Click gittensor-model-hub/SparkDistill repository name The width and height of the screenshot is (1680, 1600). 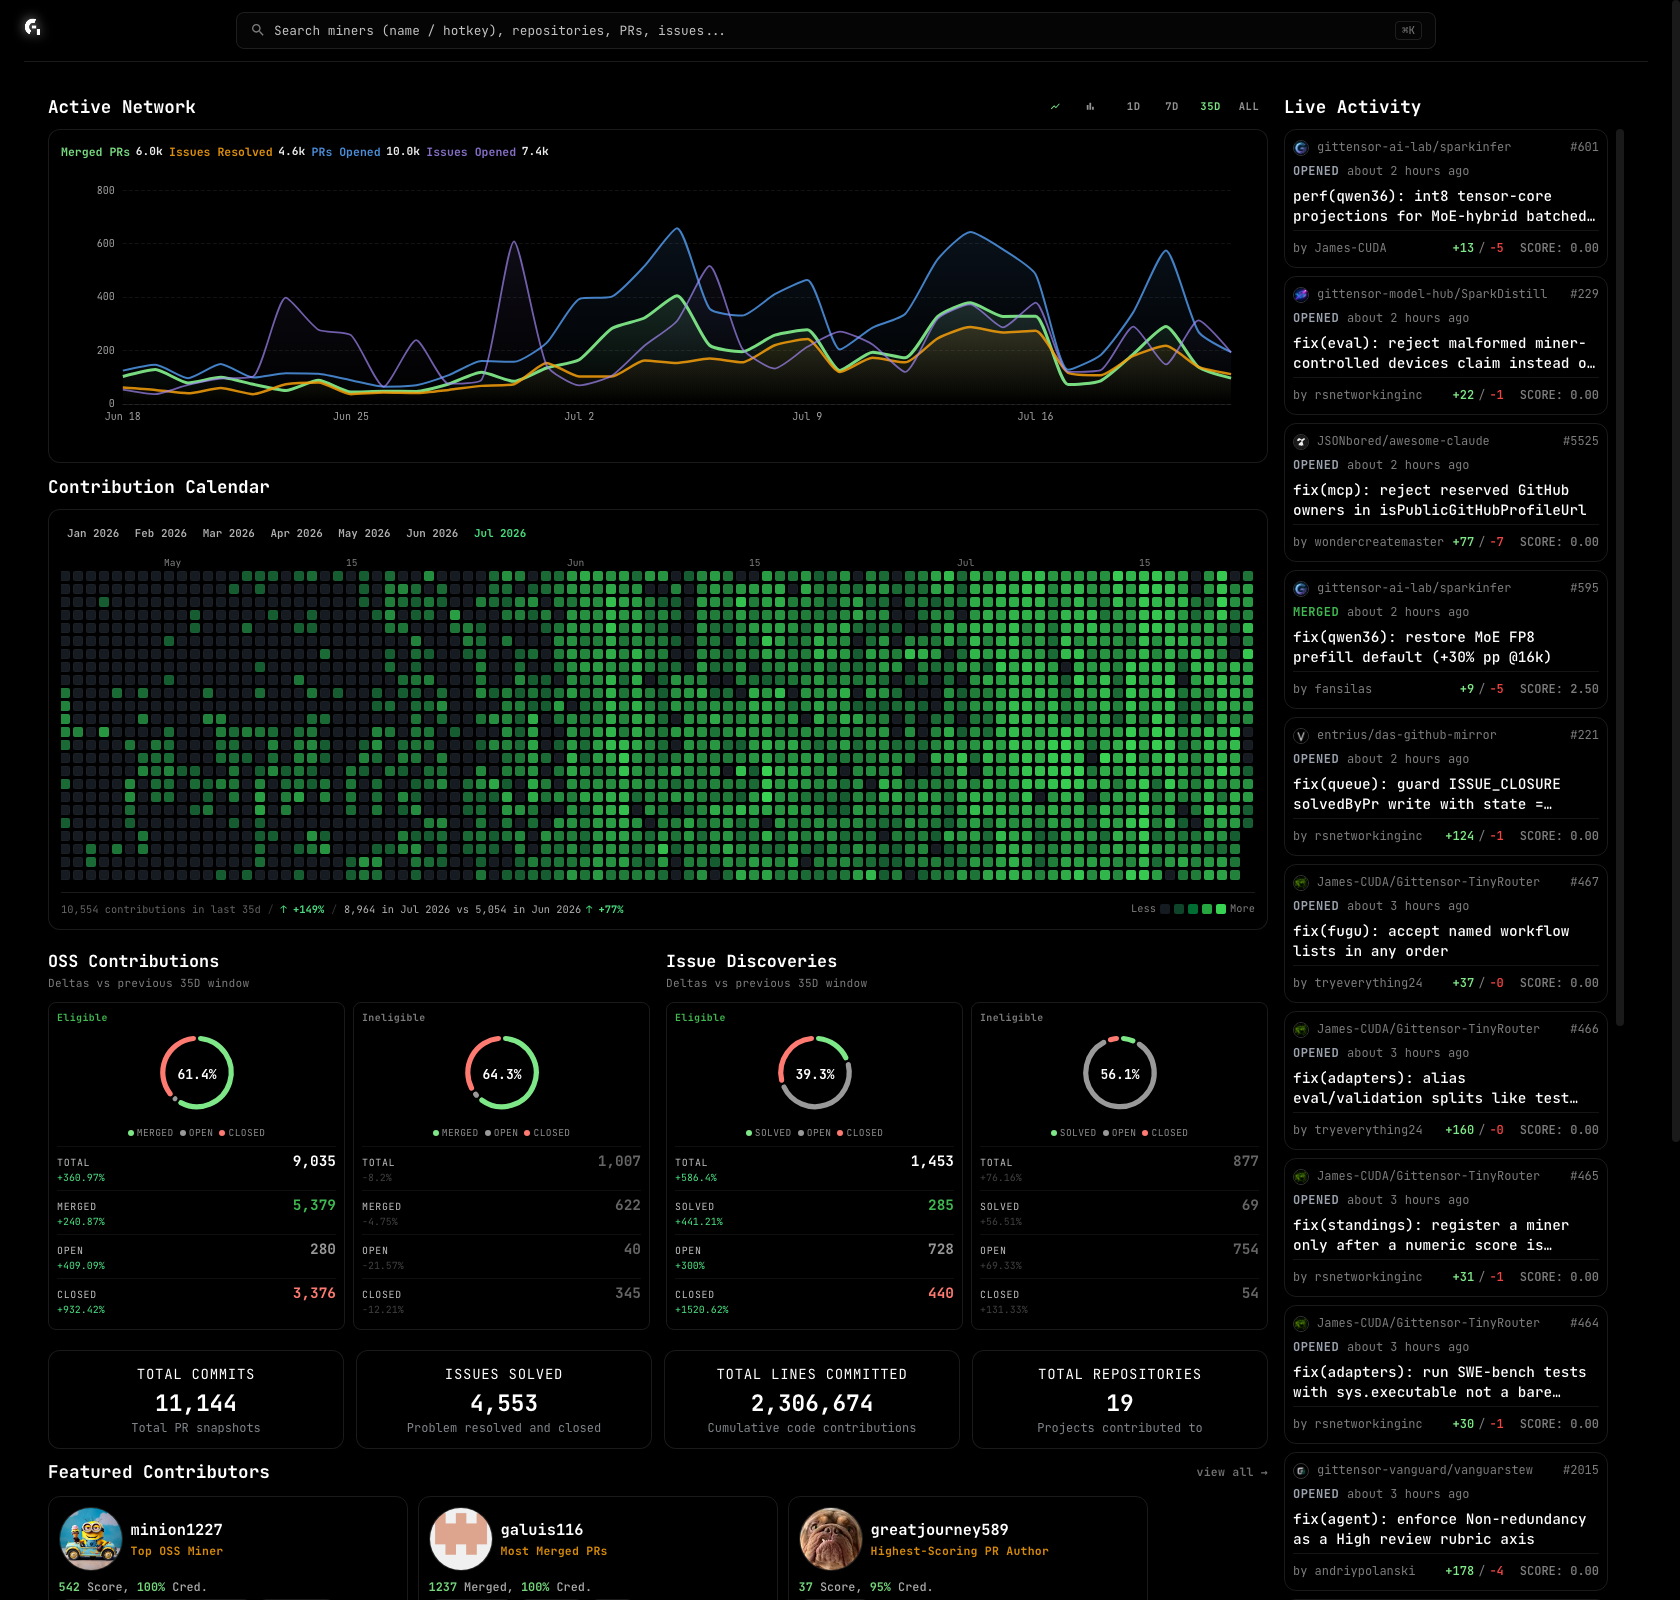1432,294
